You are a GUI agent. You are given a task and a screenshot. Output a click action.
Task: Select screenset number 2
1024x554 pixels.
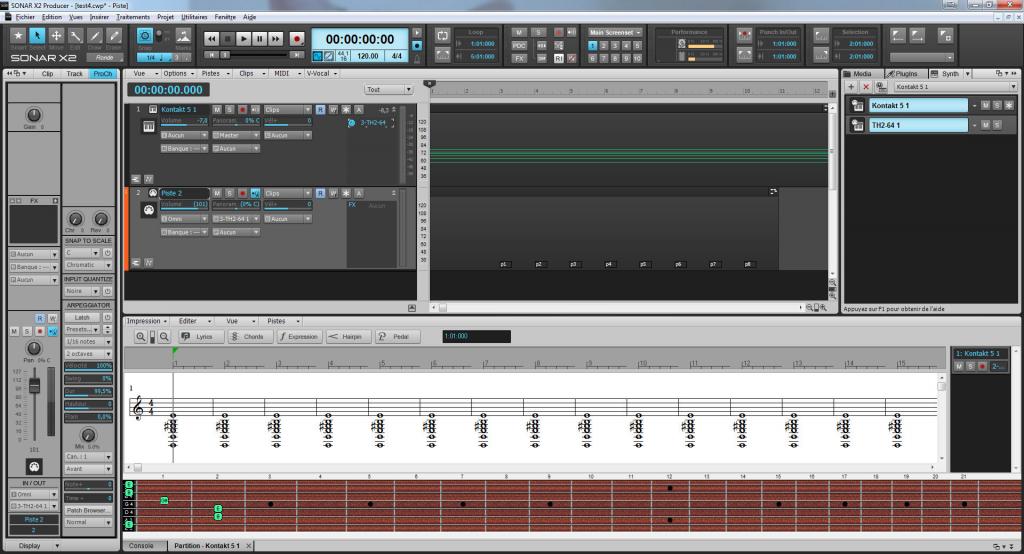pyautogui.click(x=603, y=46)
